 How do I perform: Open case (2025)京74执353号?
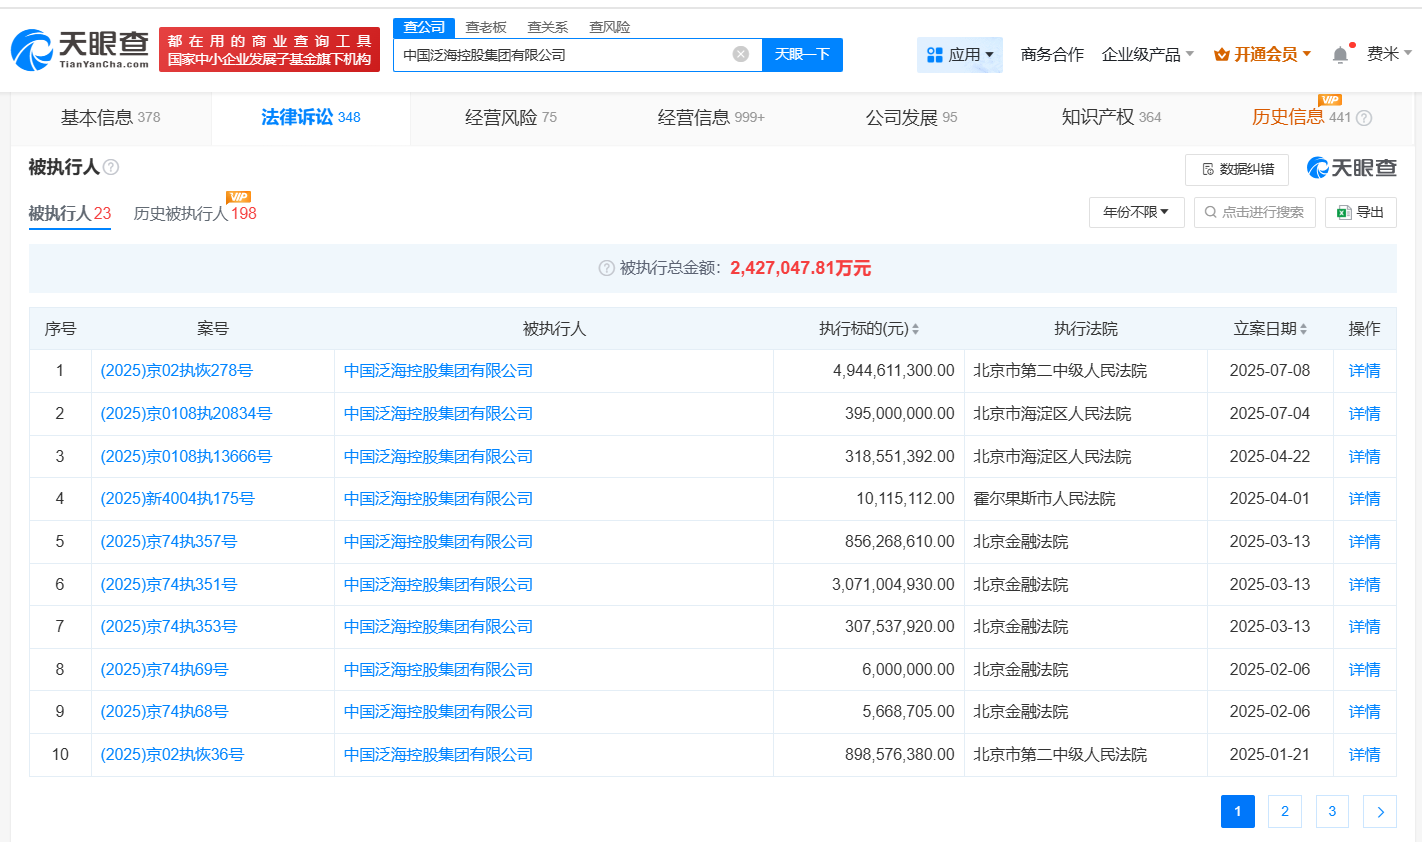coord(169,627)
